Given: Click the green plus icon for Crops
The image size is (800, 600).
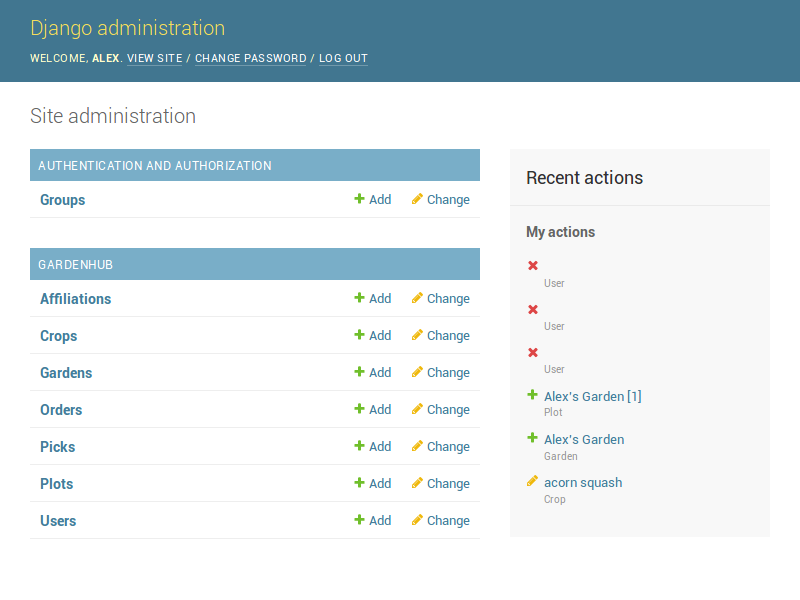Looking at the screenshot, I should tap(359, 335).
